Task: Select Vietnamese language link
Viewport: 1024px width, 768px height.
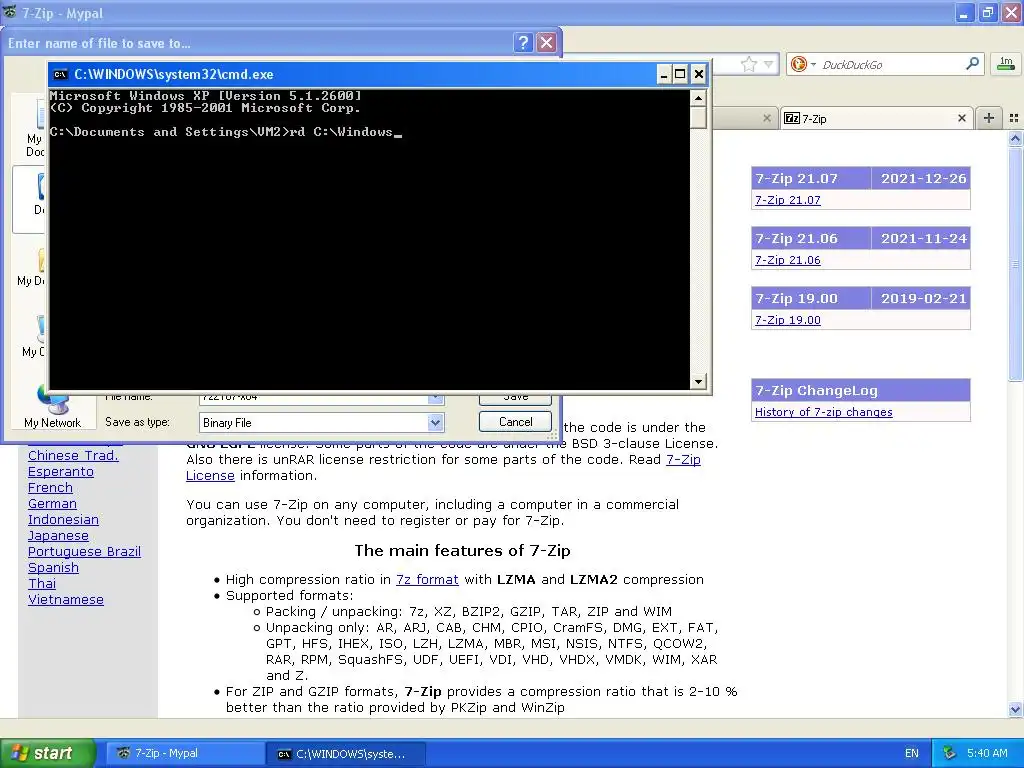Action: coord(66,600)
